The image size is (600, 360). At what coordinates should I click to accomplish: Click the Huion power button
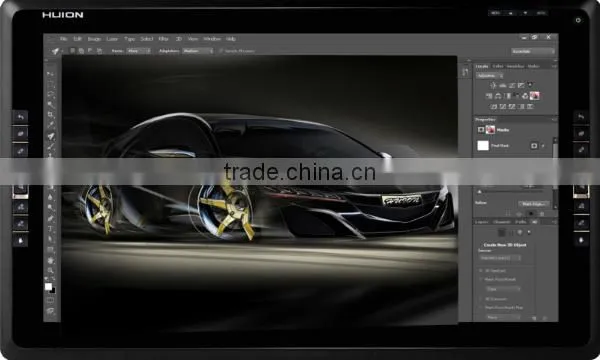(578, 20)
